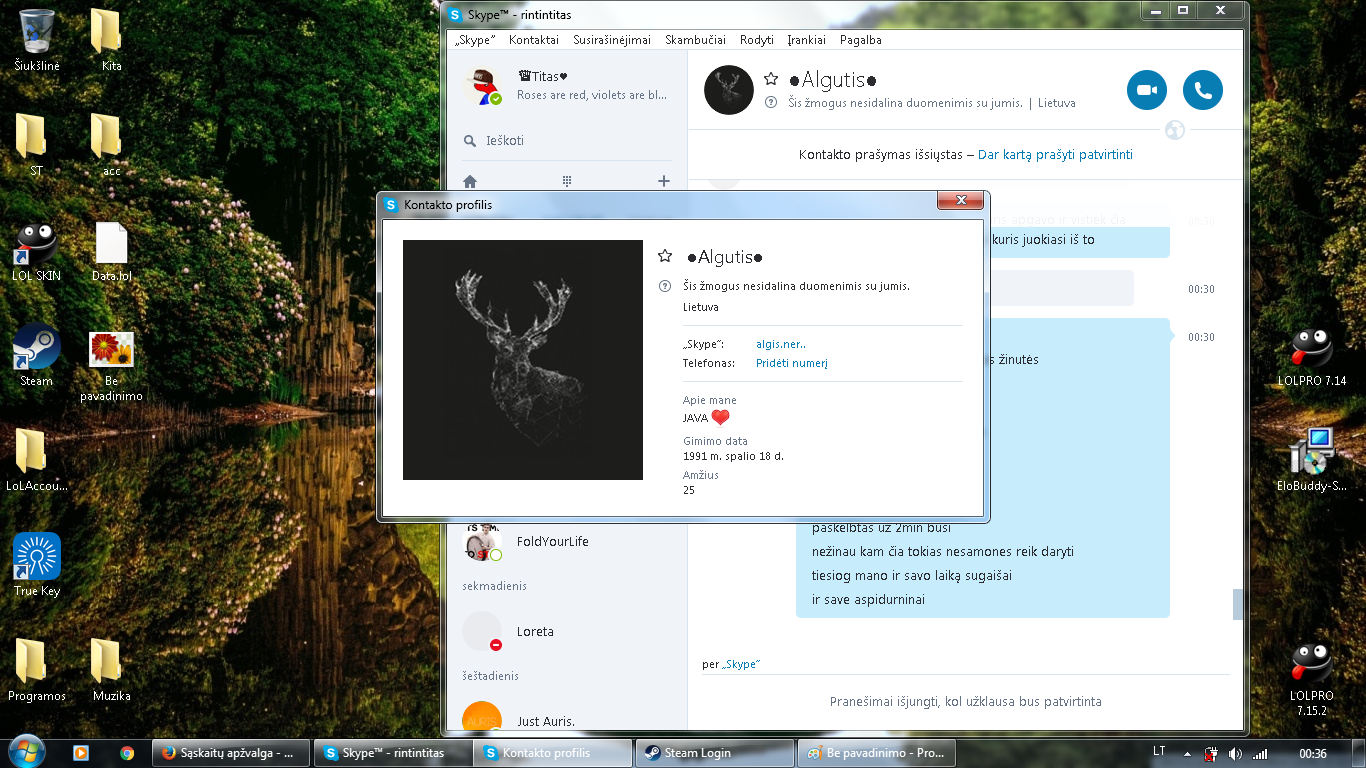Click the plus add contact icon
The width and height of the screenshot is (1366, 768).
(663, 181)
